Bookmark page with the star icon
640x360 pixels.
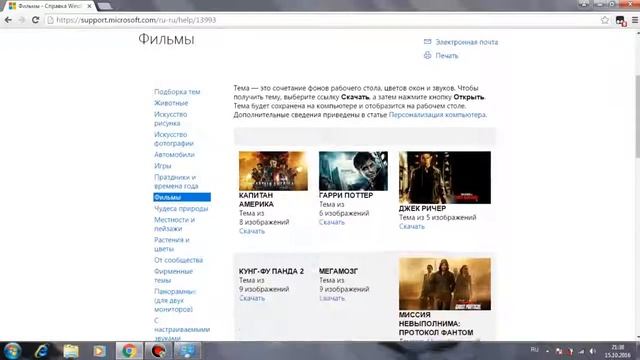pyautogui.click(x=604, y=20)
